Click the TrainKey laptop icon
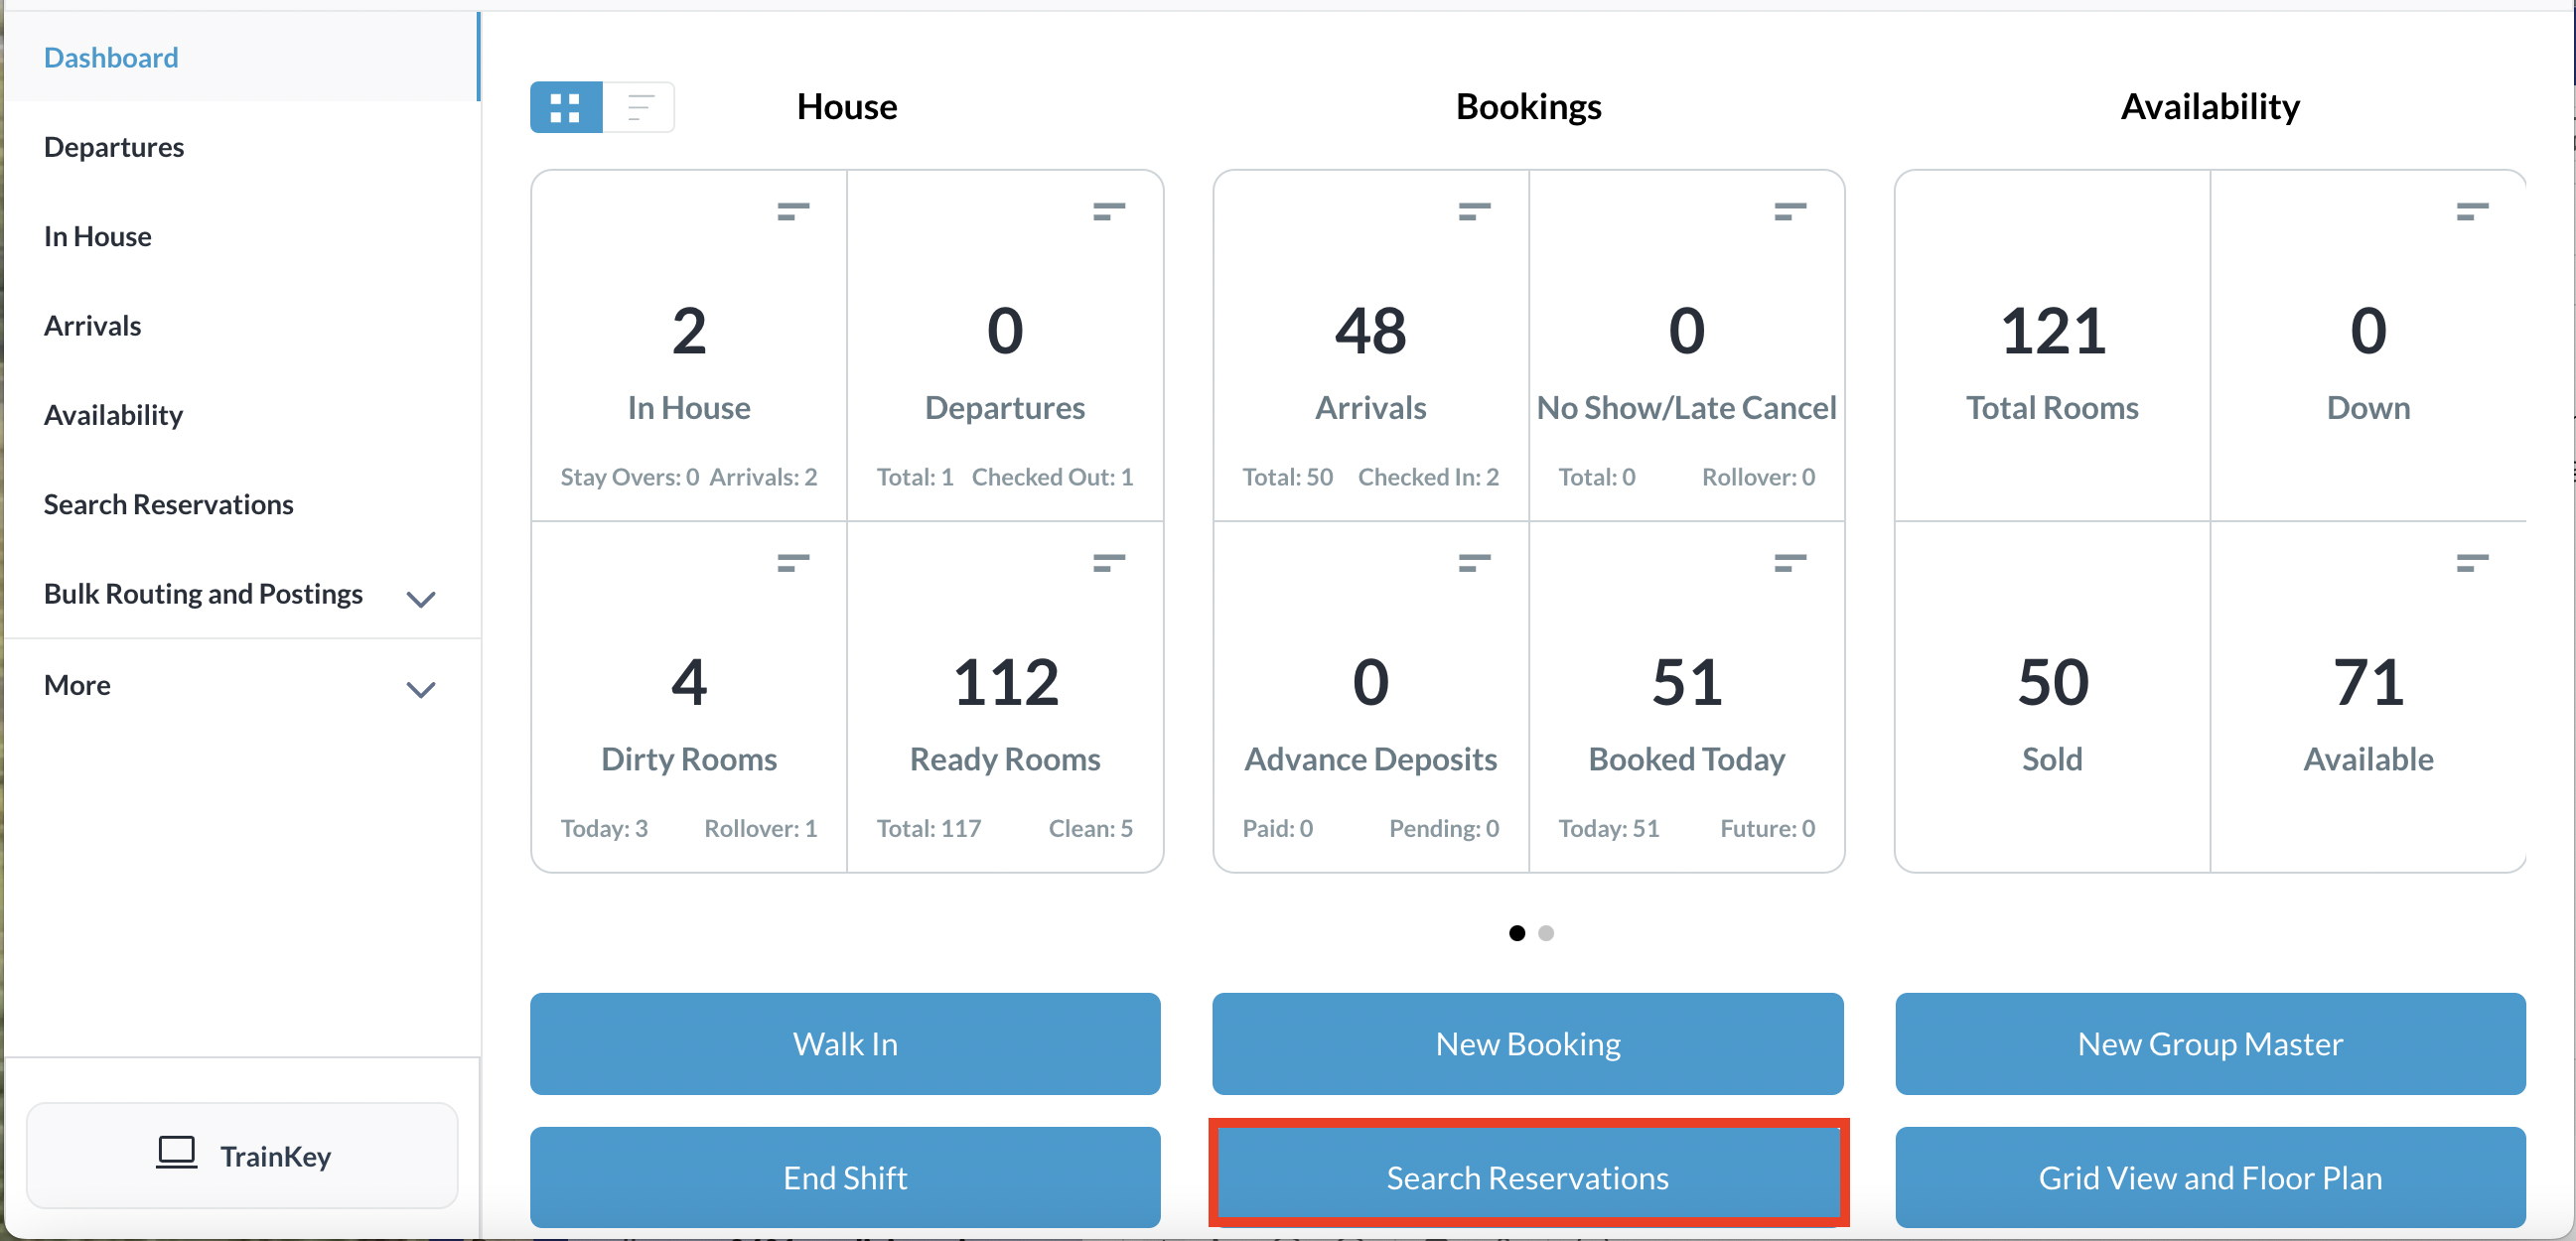 click(x=177, y=1153)
